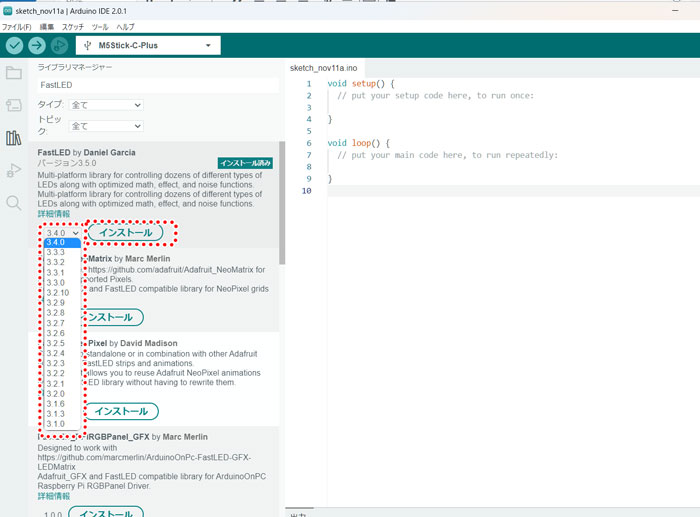Click the FastLED library search field
The image size is (700, 517).
click(158, 85)
